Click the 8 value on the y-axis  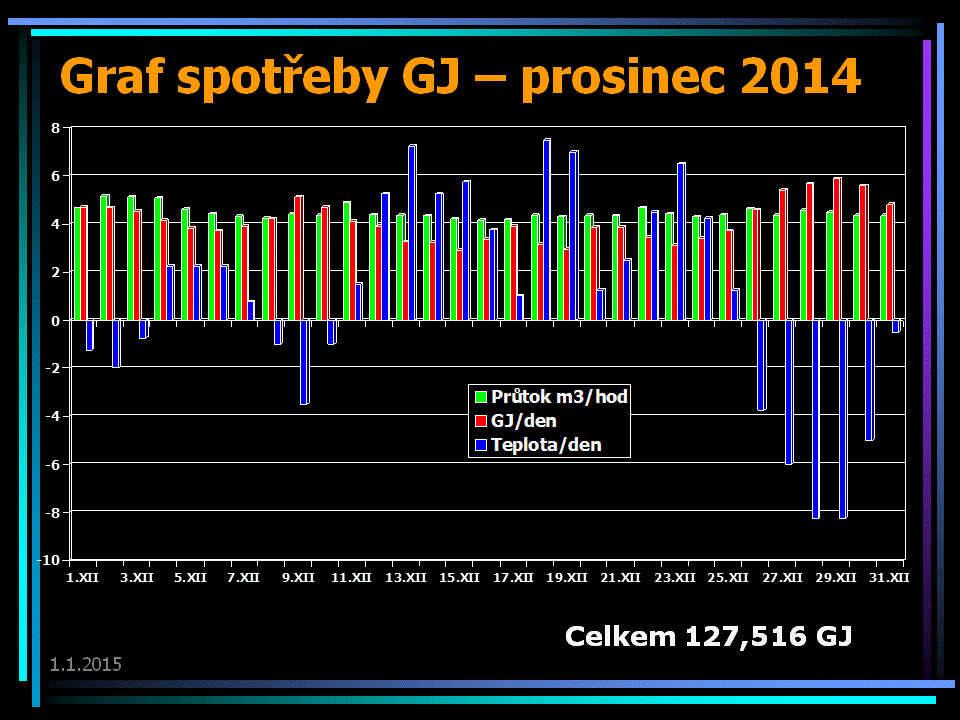57,128
